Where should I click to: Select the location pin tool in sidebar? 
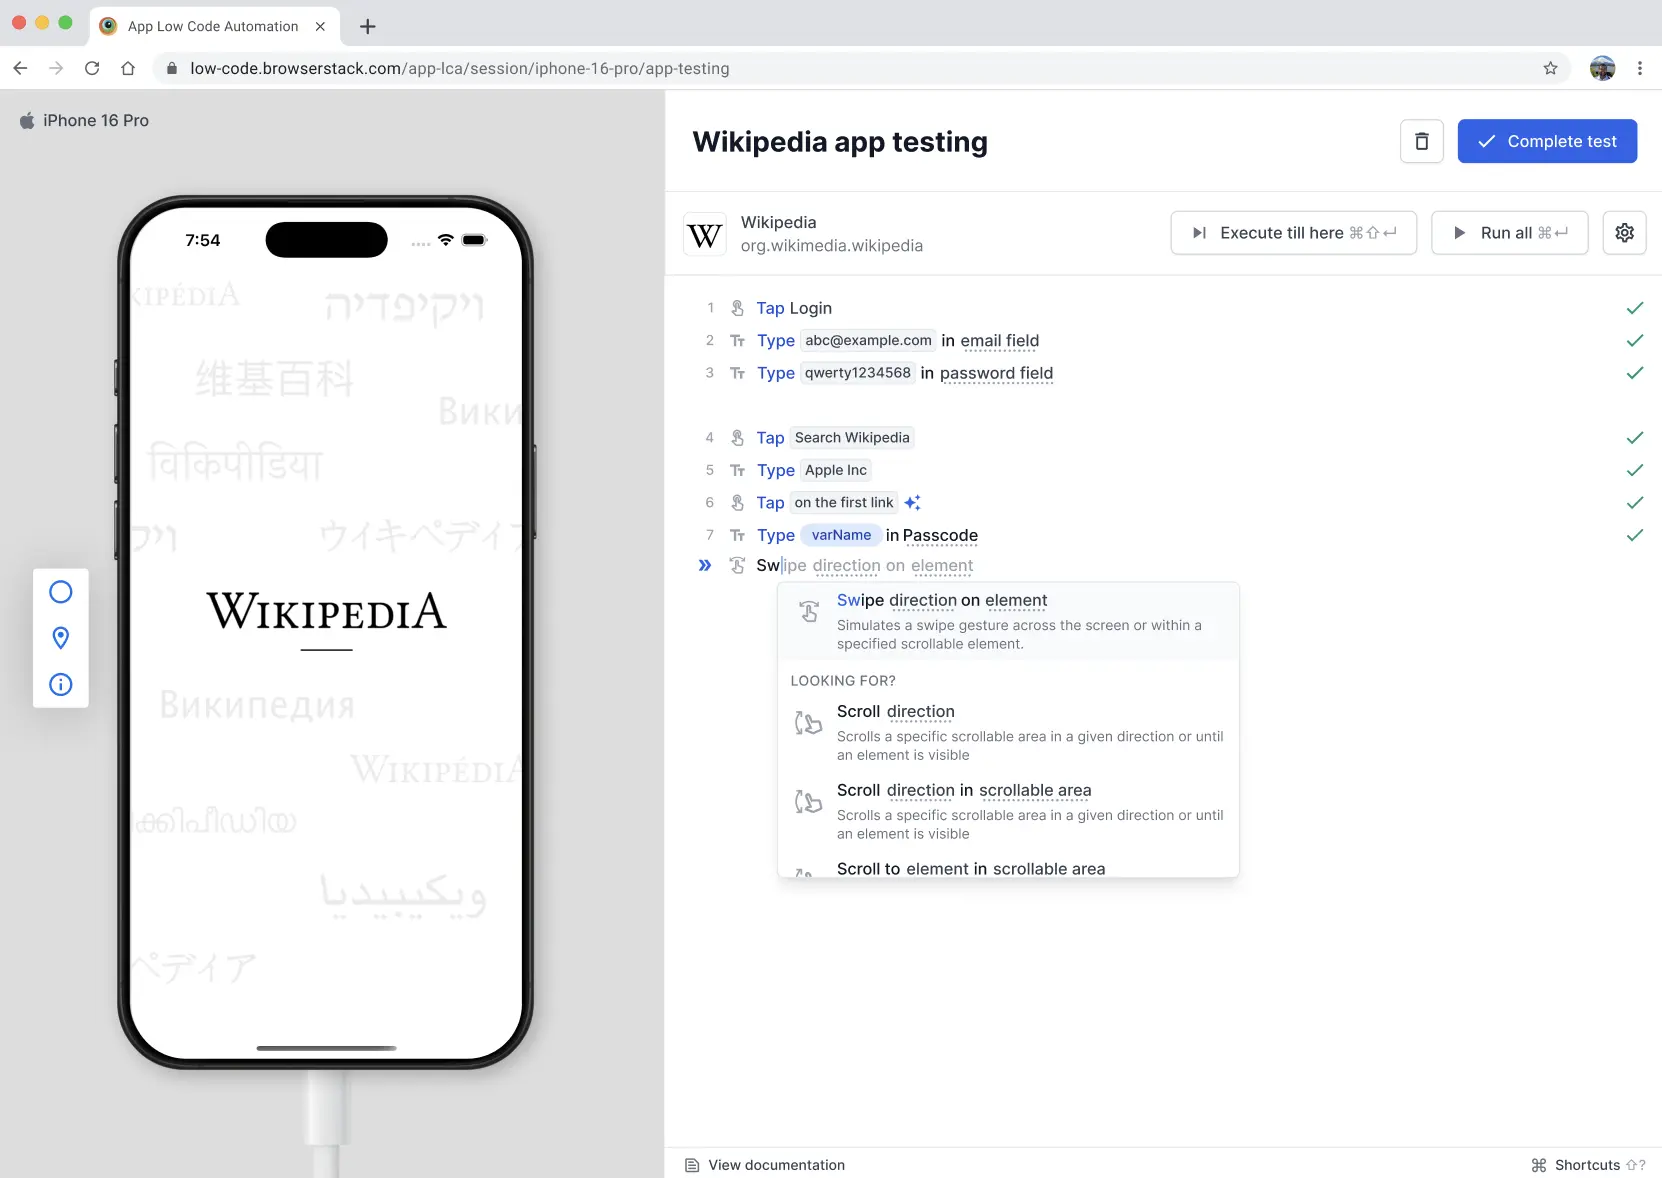coord(61,638)
